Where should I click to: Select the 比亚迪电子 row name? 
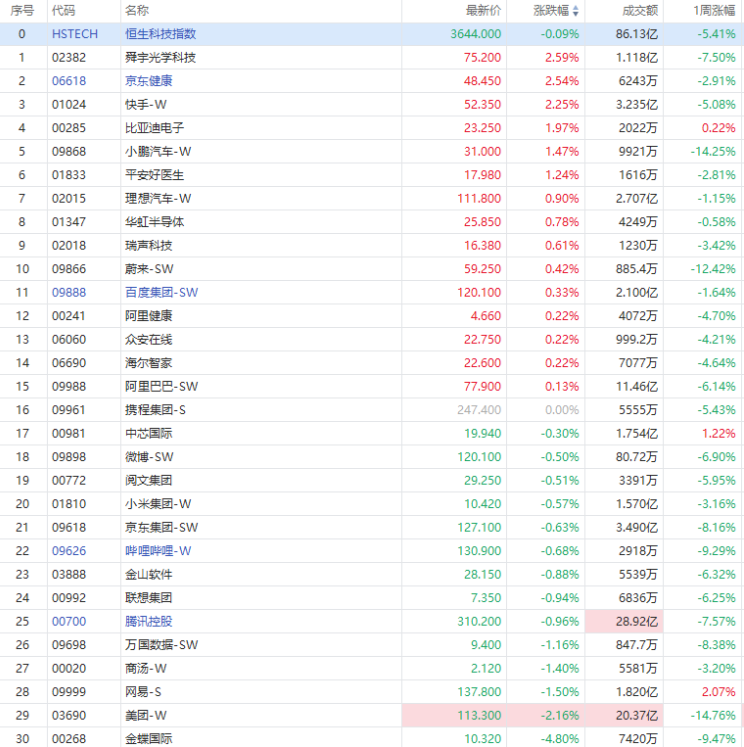[154, 128]
